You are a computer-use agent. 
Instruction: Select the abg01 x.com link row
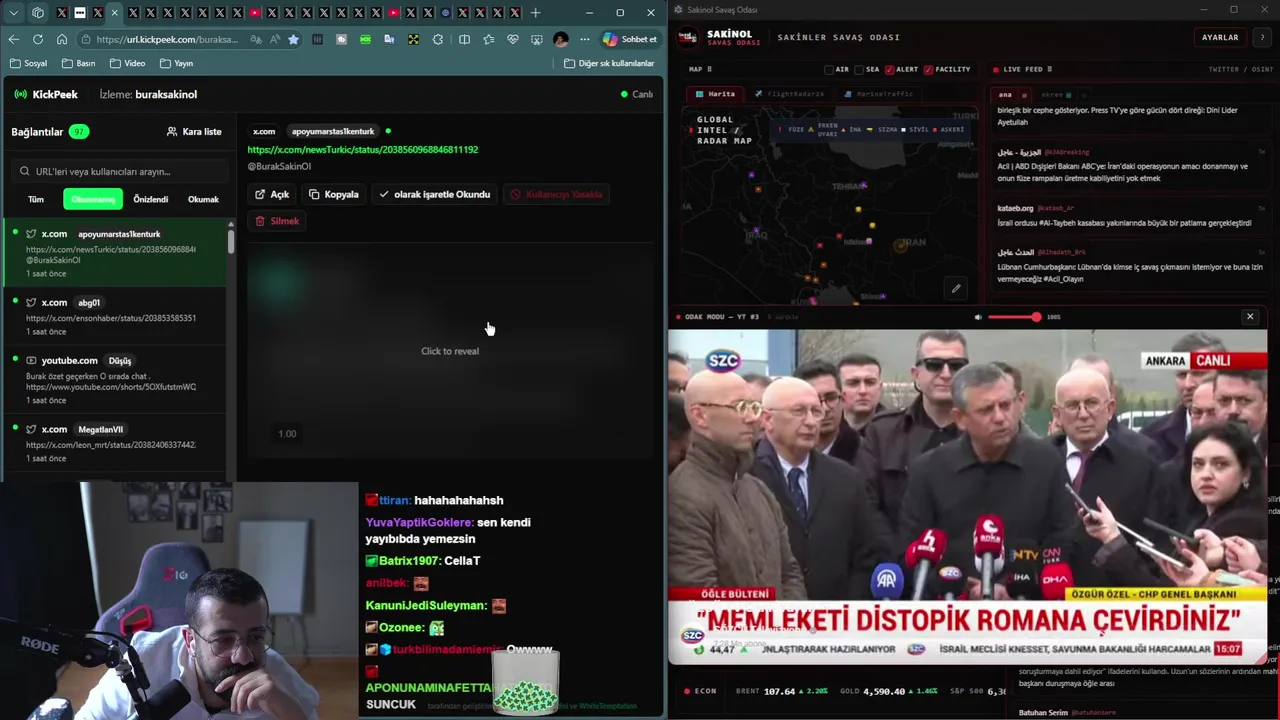pyautogui.click(x=114, y=316)
